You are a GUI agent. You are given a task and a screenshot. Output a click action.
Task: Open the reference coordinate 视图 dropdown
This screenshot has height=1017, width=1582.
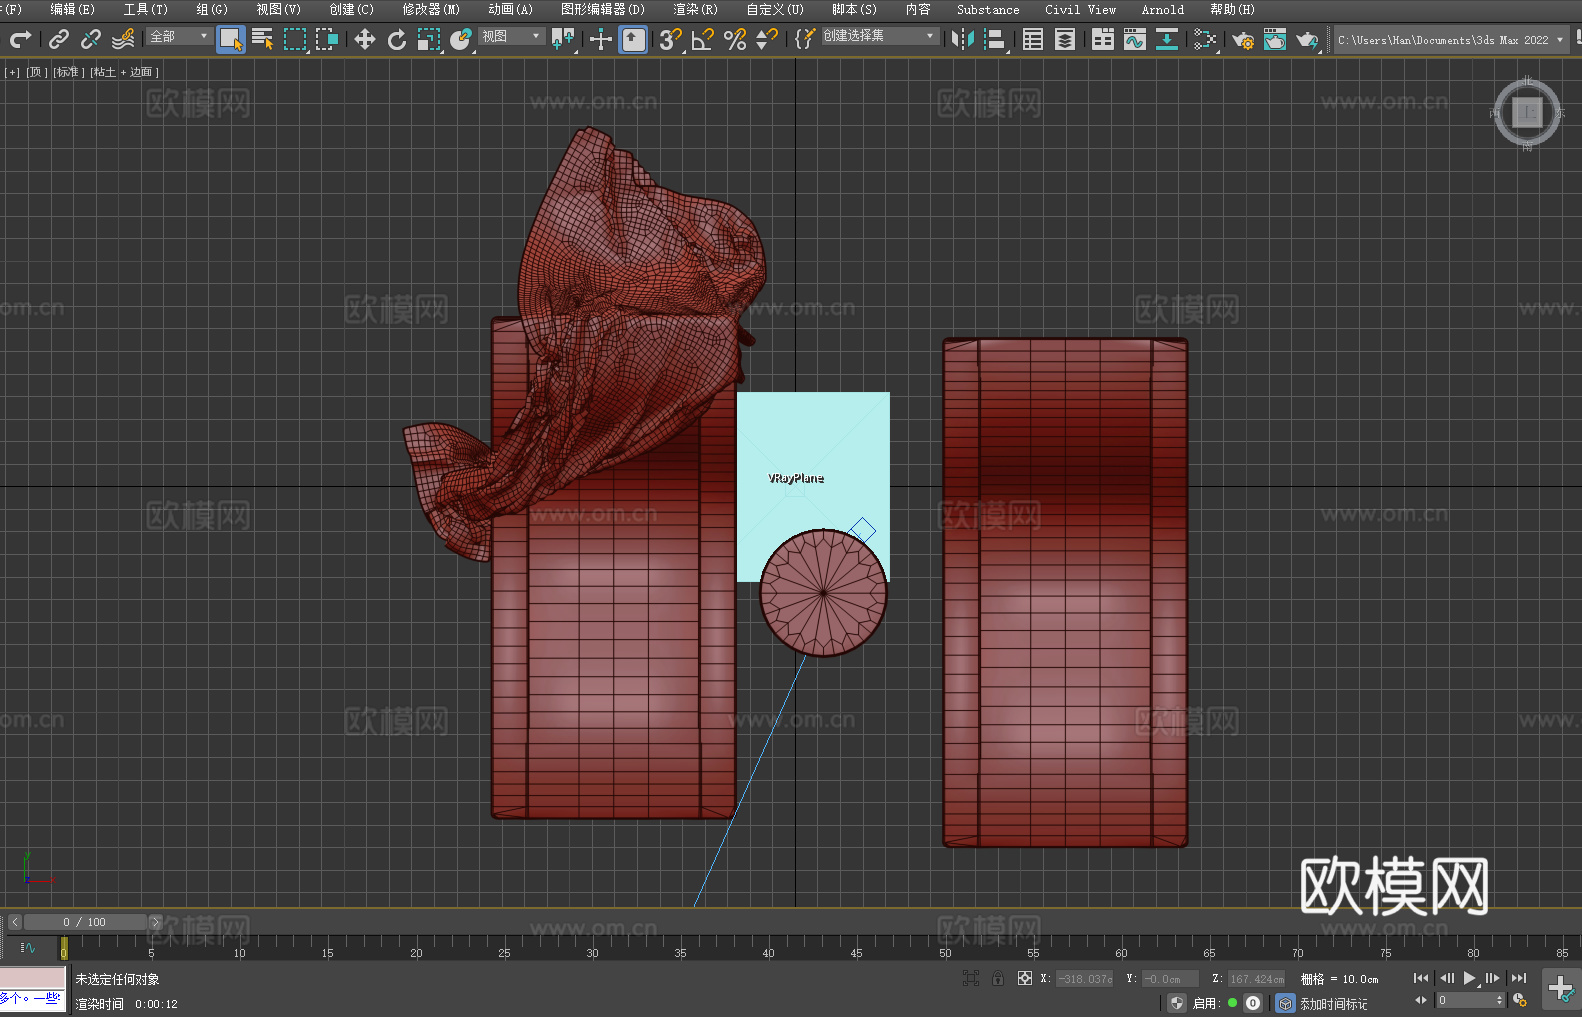pyautogui.click(x=511, y=36)
